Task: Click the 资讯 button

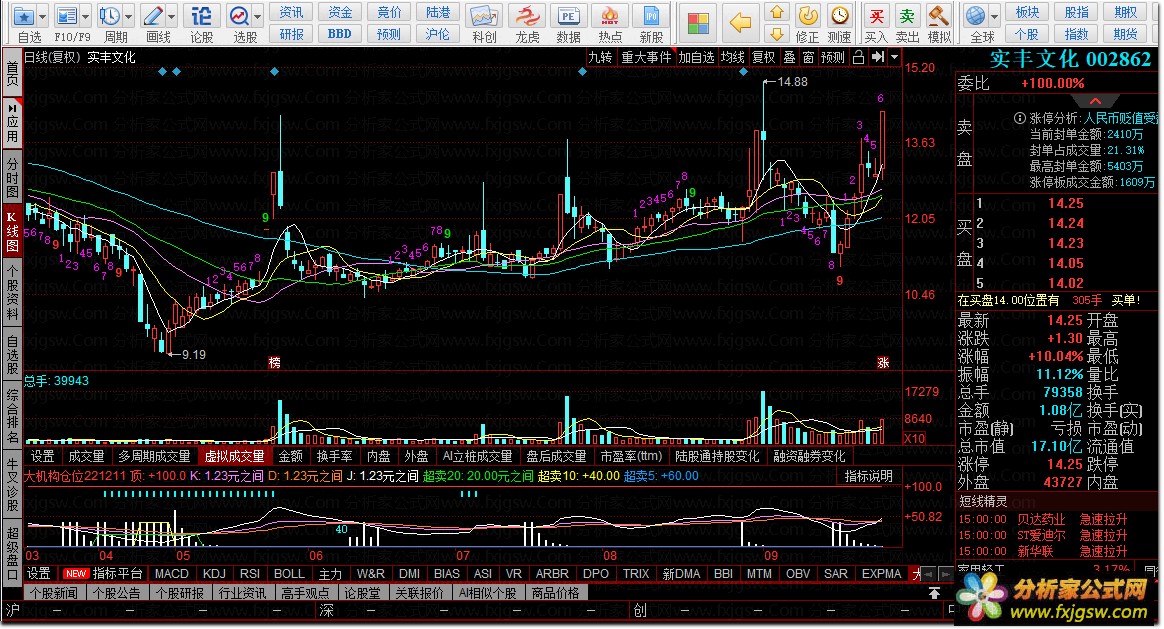Action: (291, 13)
